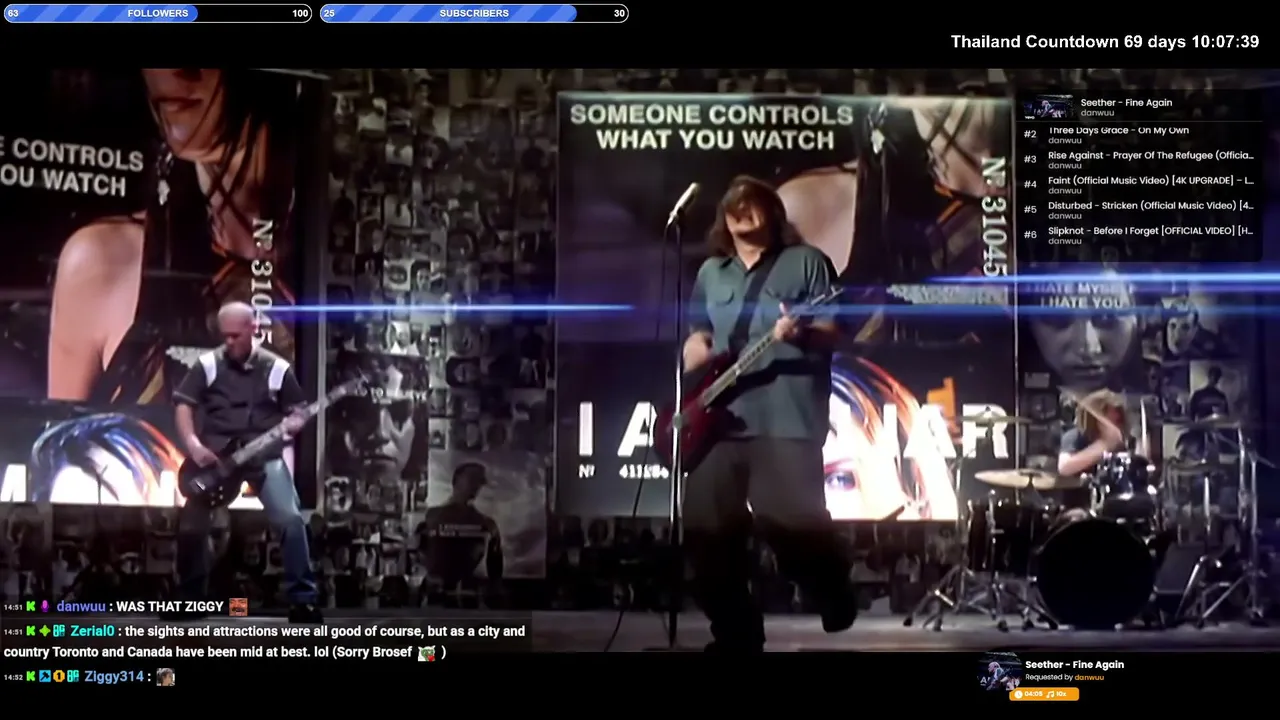This screenshot has height=720, width=1280.
Task: Click the Subscribers goal progress bar
Action: pos(474,13)
